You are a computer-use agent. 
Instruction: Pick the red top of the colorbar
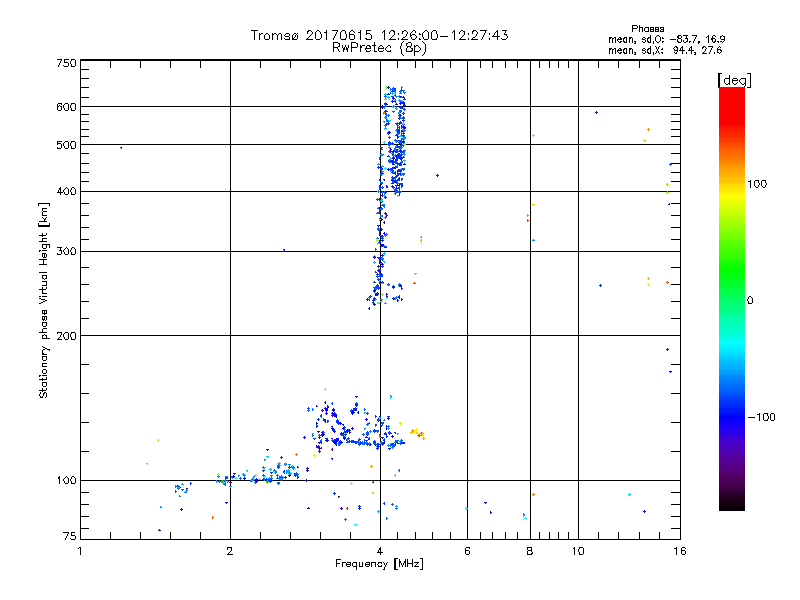tap(731, 93)
